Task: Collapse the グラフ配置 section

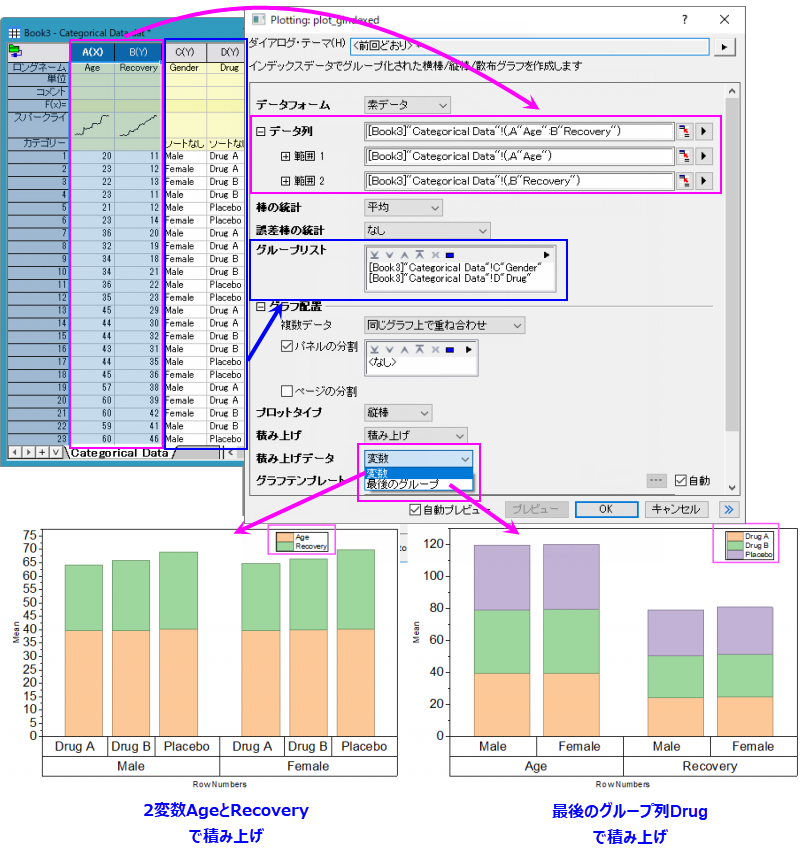Action: [x=261, y=307]
